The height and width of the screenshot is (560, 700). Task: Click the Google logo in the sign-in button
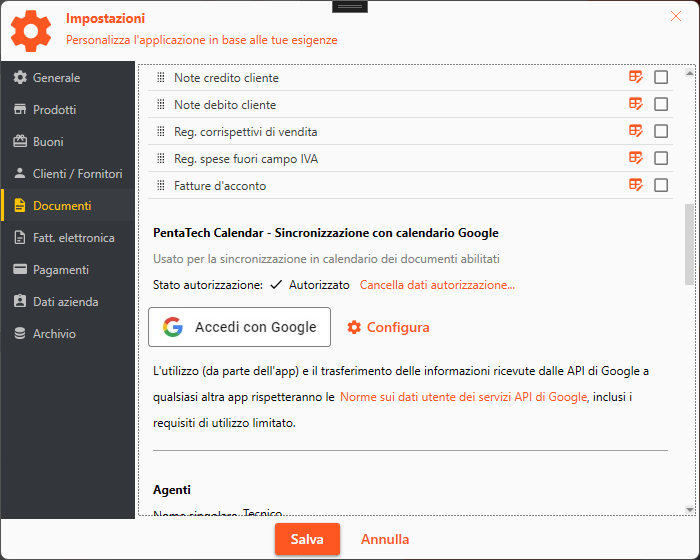tap(173, 327)
